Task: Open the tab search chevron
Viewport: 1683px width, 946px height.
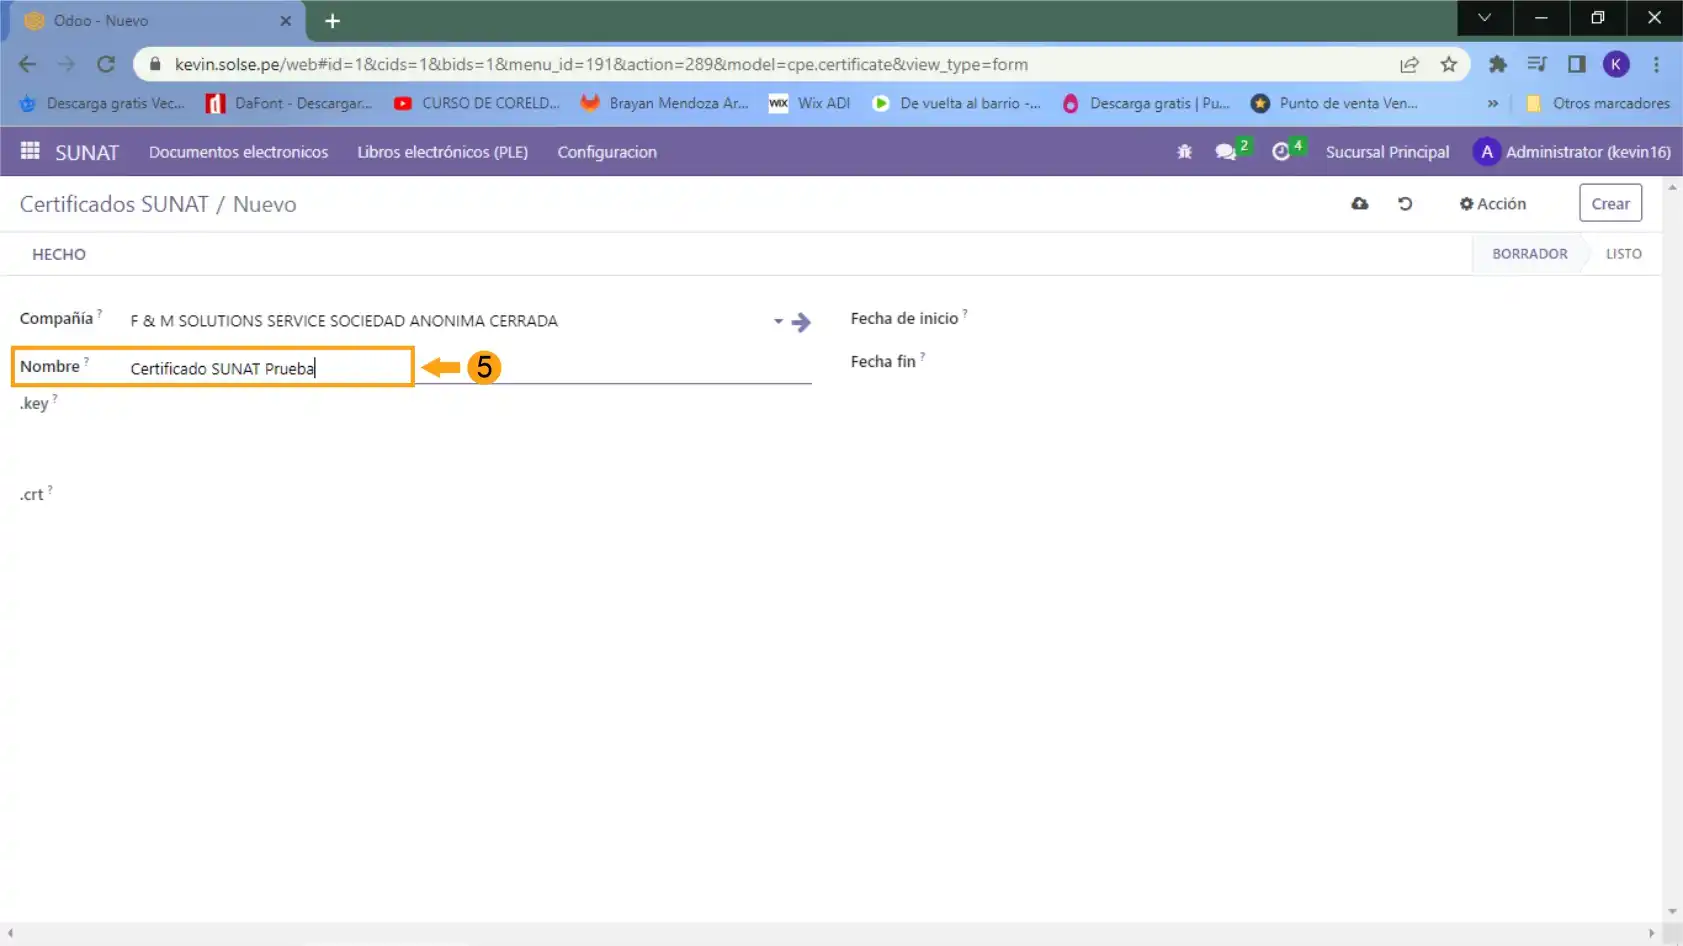Action: [x=1485, y=17]
